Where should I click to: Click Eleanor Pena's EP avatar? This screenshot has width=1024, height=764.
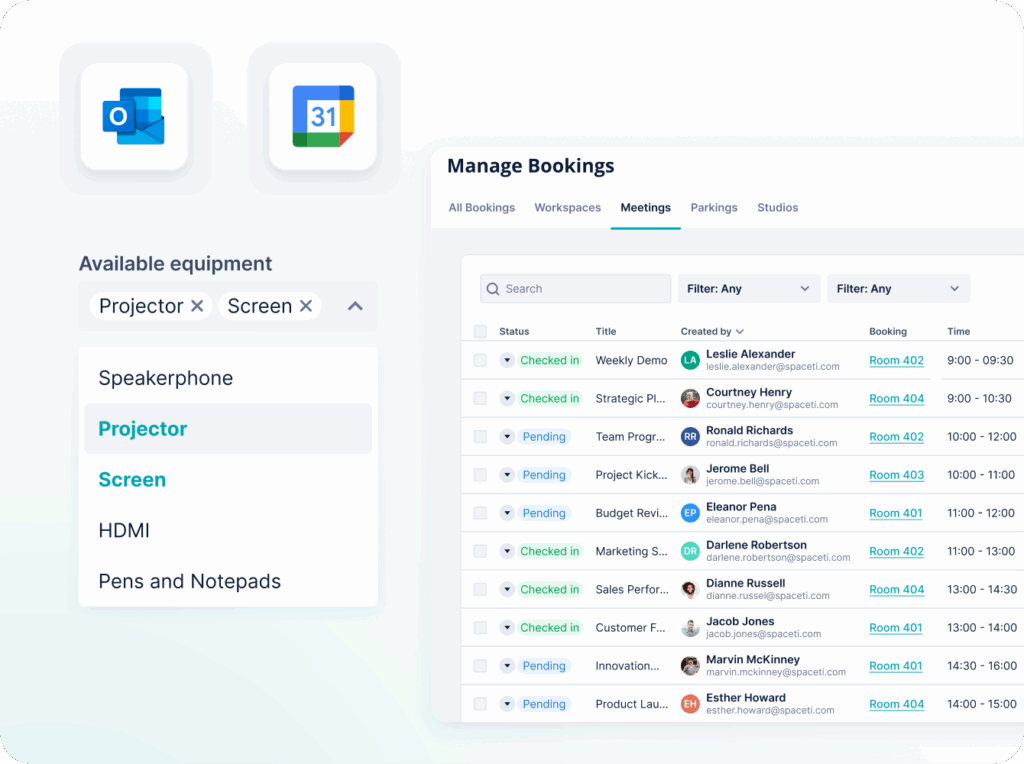coord(690,512)
